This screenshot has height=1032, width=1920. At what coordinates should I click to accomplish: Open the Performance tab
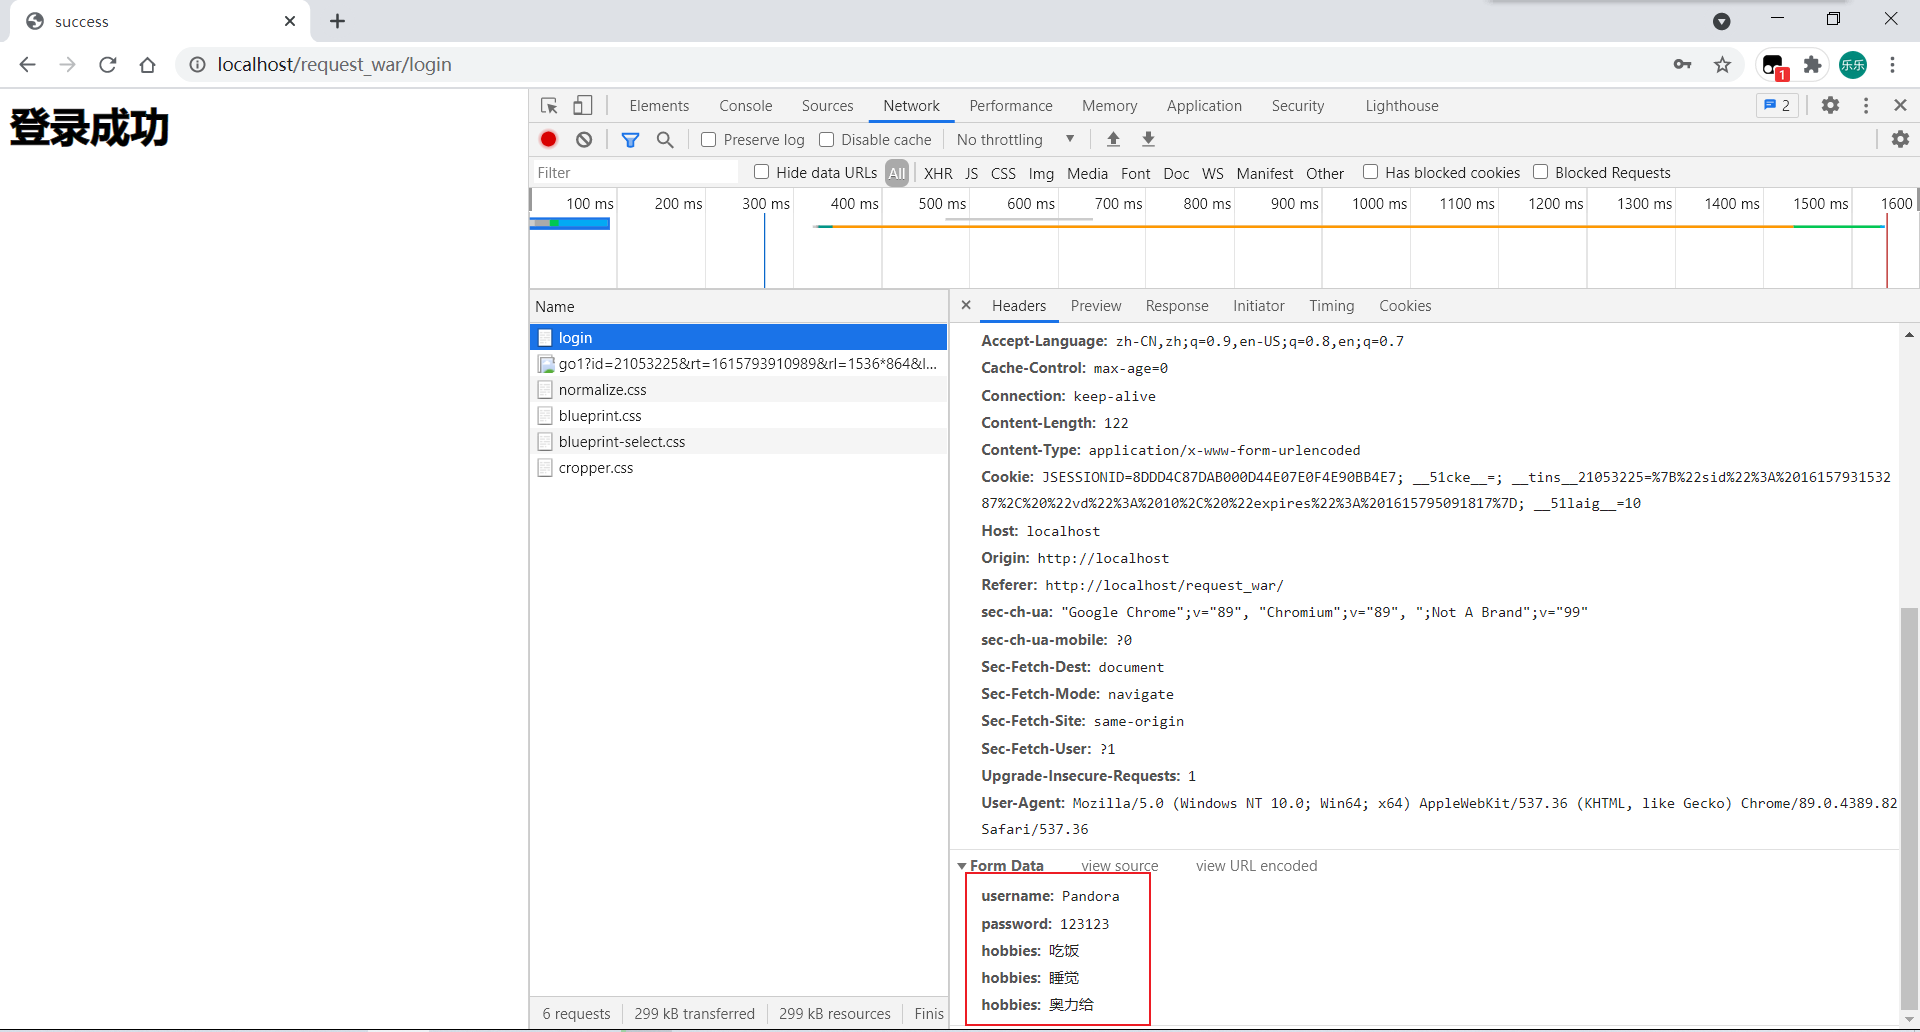[x=1011, y=106]
